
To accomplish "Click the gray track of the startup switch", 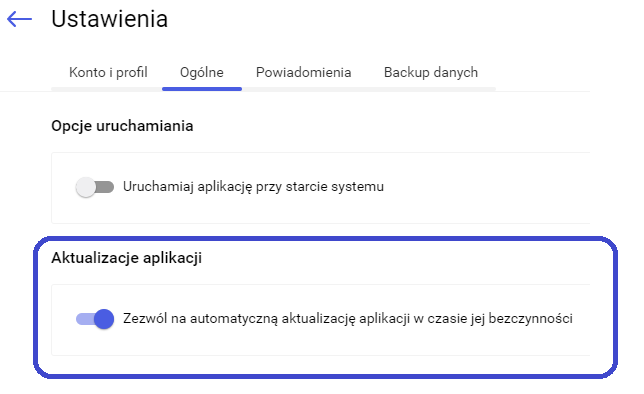I will [105, 187].
